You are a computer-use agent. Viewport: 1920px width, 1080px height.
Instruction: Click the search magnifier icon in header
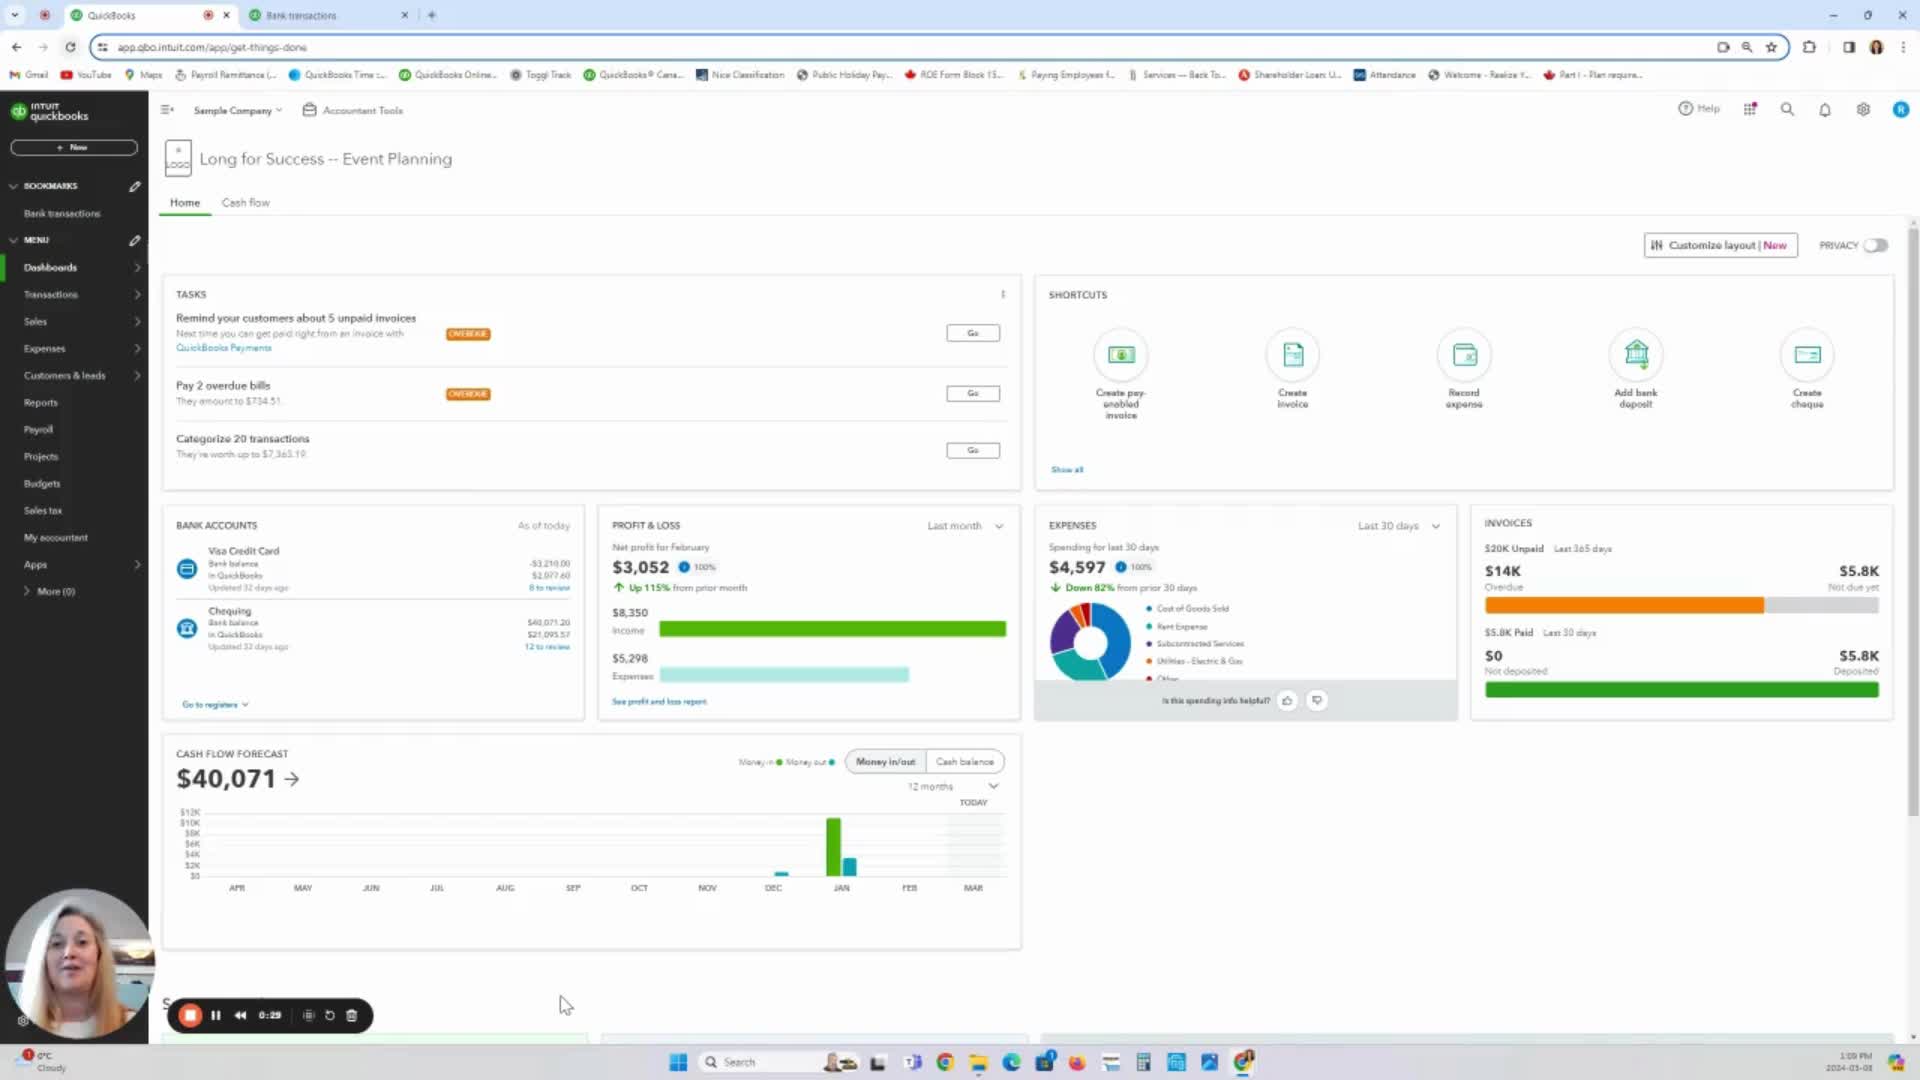click(x=1787, y=110)
